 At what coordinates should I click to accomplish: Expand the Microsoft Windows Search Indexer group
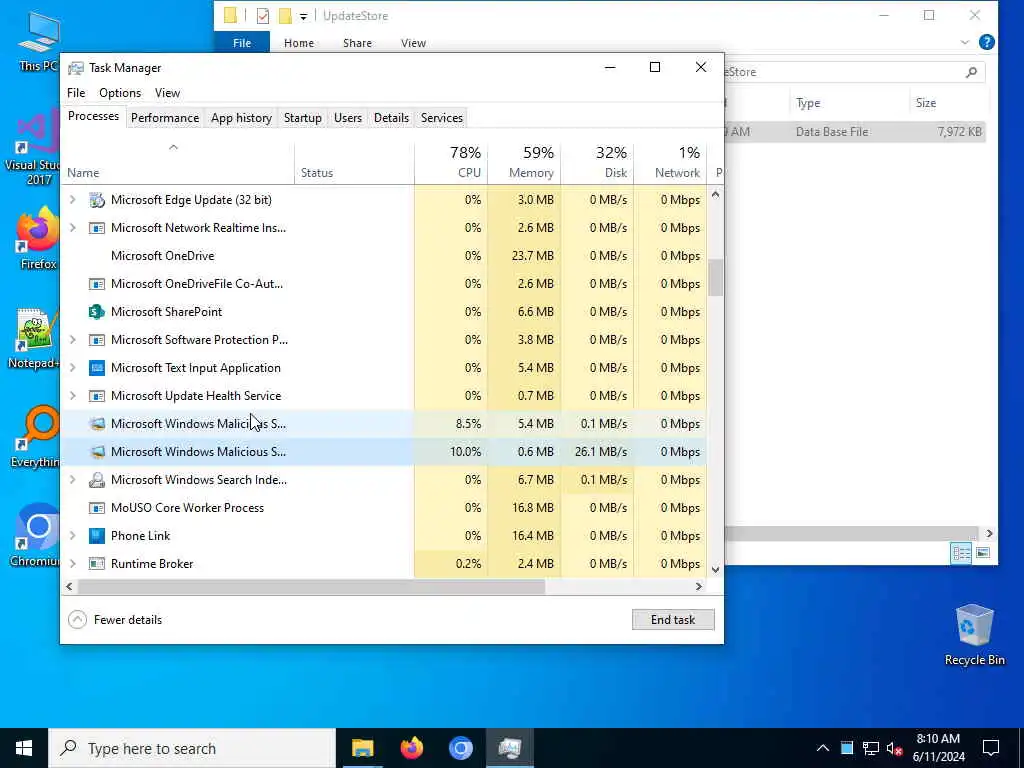(x=72, y=480)
